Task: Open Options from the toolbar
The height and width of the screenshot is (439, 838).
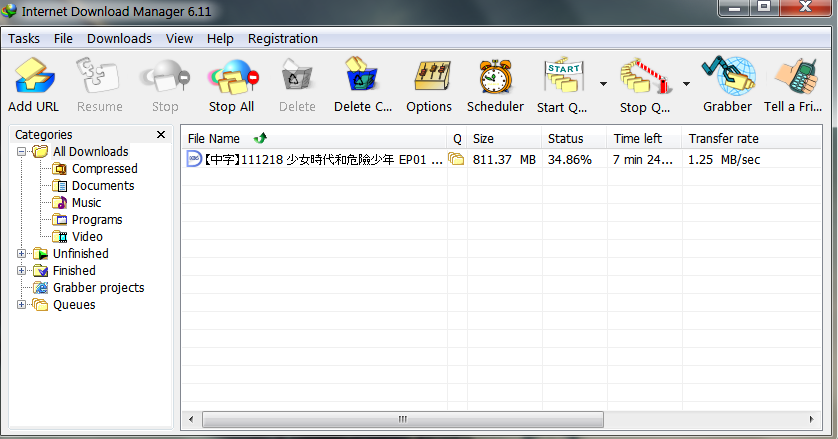Action: (x=432, y=76)
